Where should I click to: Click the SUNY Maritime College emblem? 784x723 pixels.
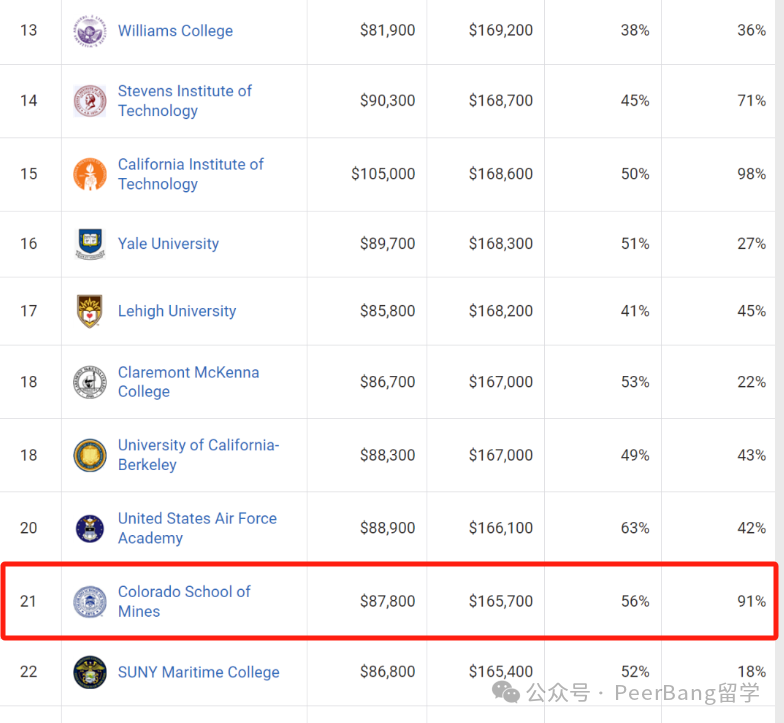pos(90,672)
